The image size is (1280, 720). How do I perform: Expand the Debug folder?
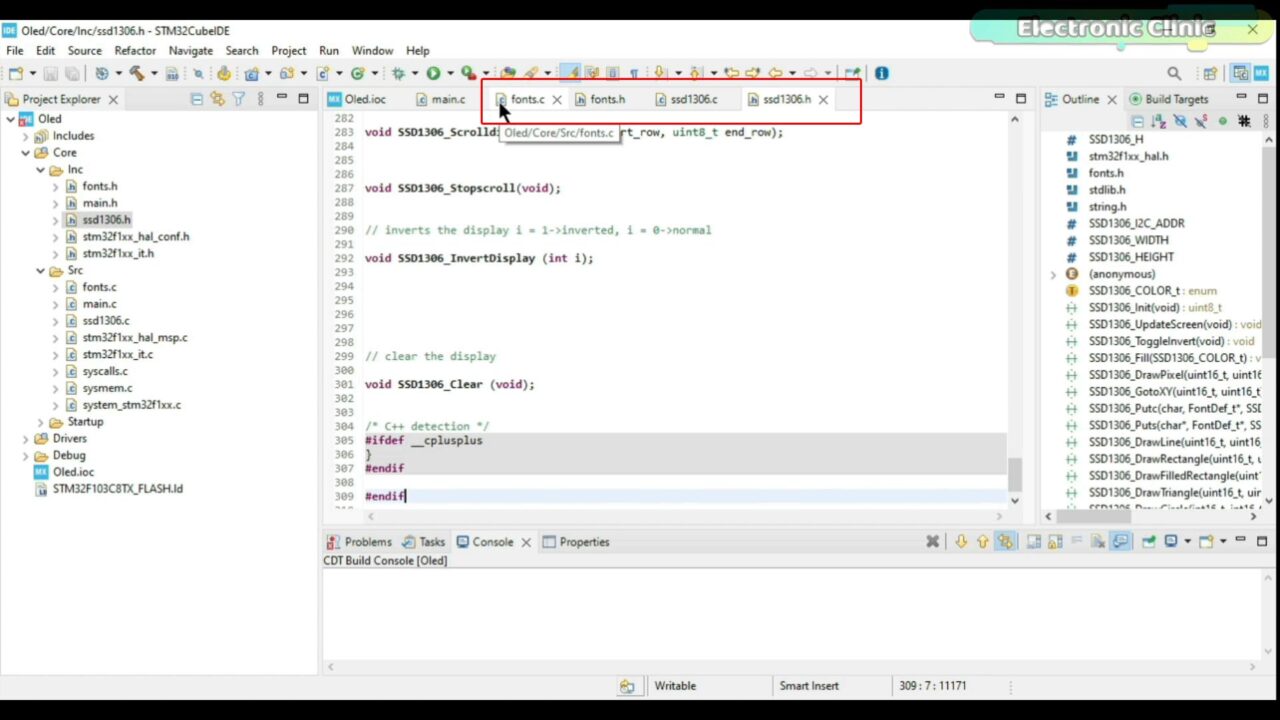tap(26, 456)
